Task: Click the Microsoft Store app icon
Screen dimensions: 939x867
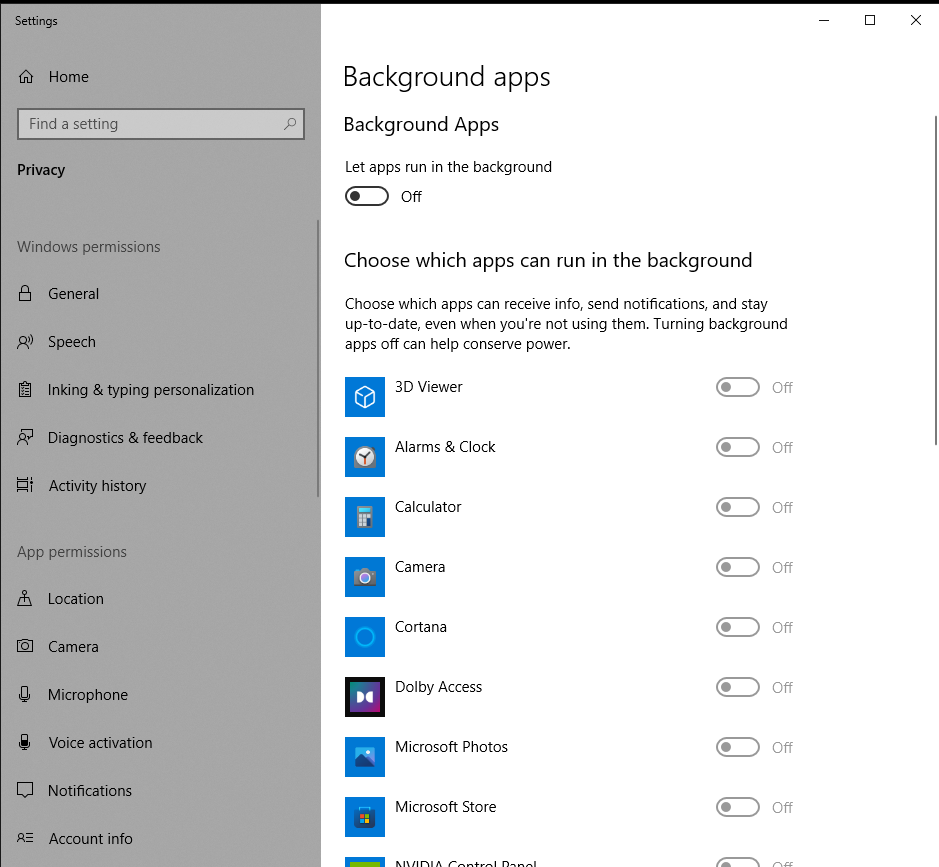Action: [364, 817]
